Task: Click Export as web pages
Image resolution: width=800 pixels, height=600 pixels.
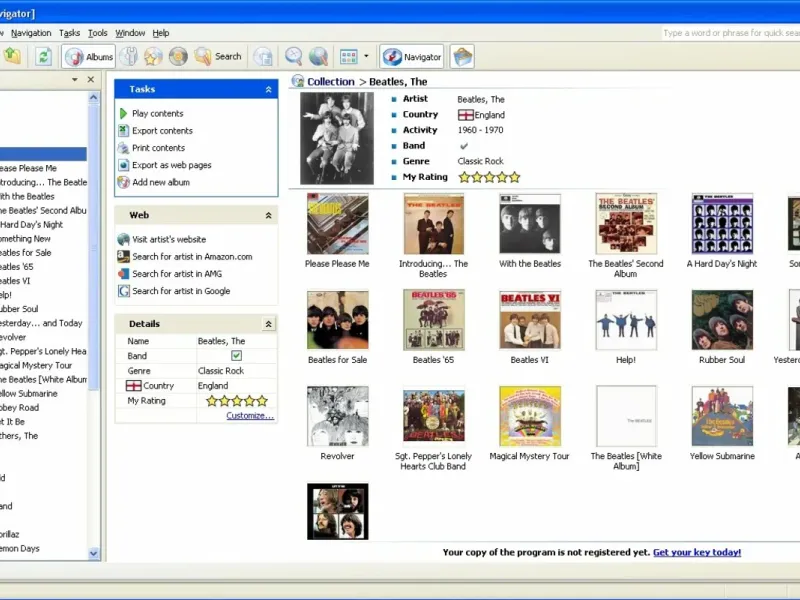Action: tap(171, 165)
